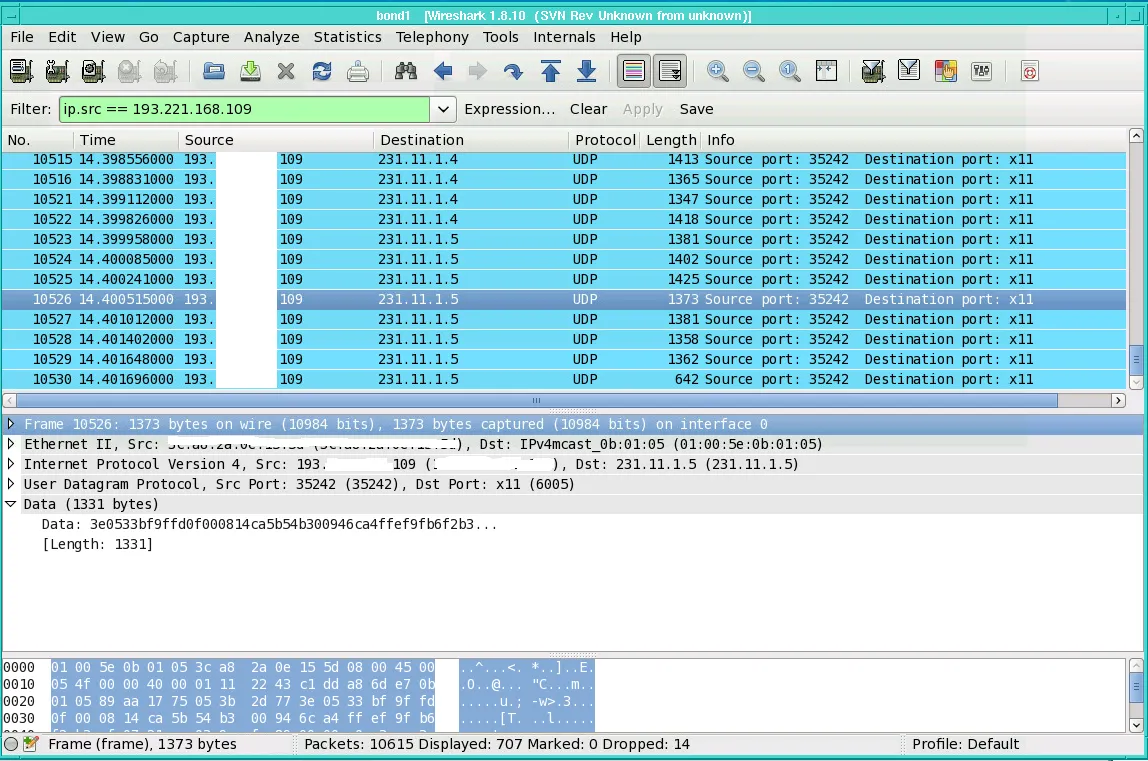This screenshot has height=761, width=1148.
Task: Open the capture options icon
Action: pyautogui.click(x=57, y=71)
